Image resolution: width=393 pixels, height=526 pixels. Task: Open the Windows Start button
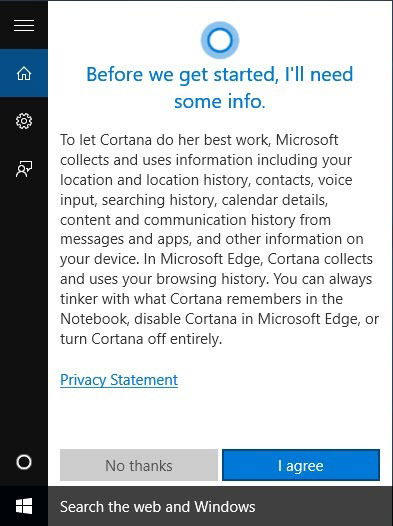(24, 506)
